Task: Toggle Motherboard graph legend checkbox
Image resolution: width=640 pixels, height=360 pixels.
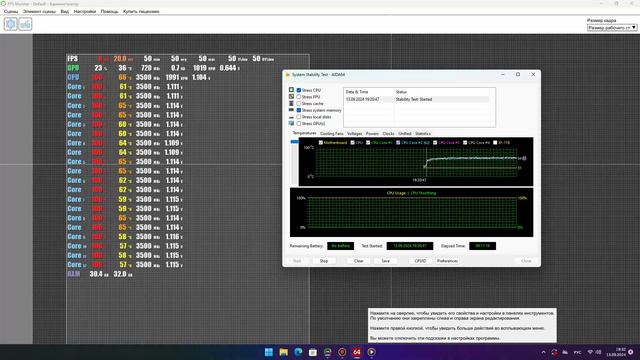Action: (321, 142)
